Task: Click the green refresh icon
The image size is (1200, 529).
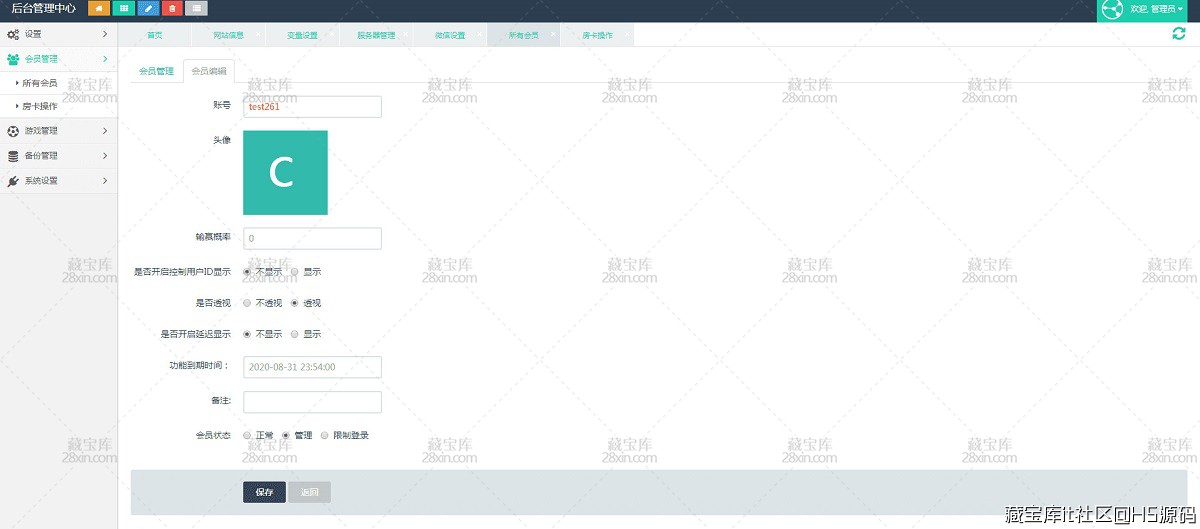Action: coord(1179,34)
